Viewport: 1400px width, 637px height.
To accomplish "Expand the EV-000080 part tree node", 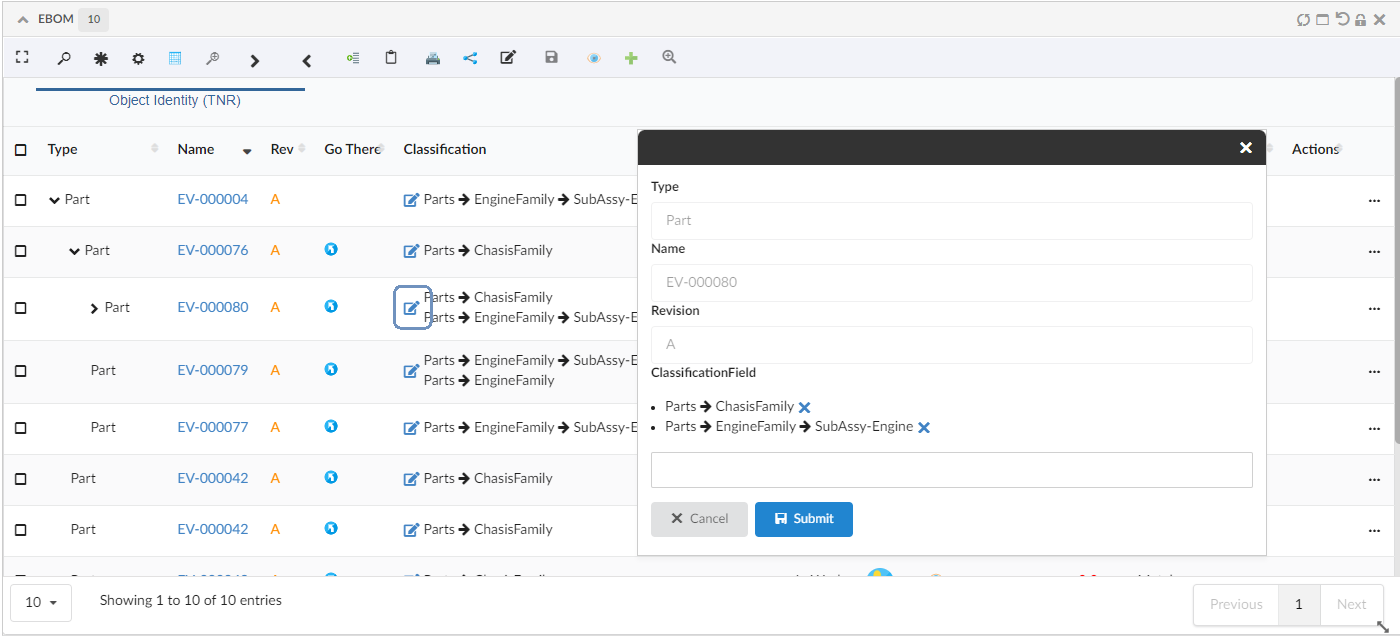I will 95,308.
